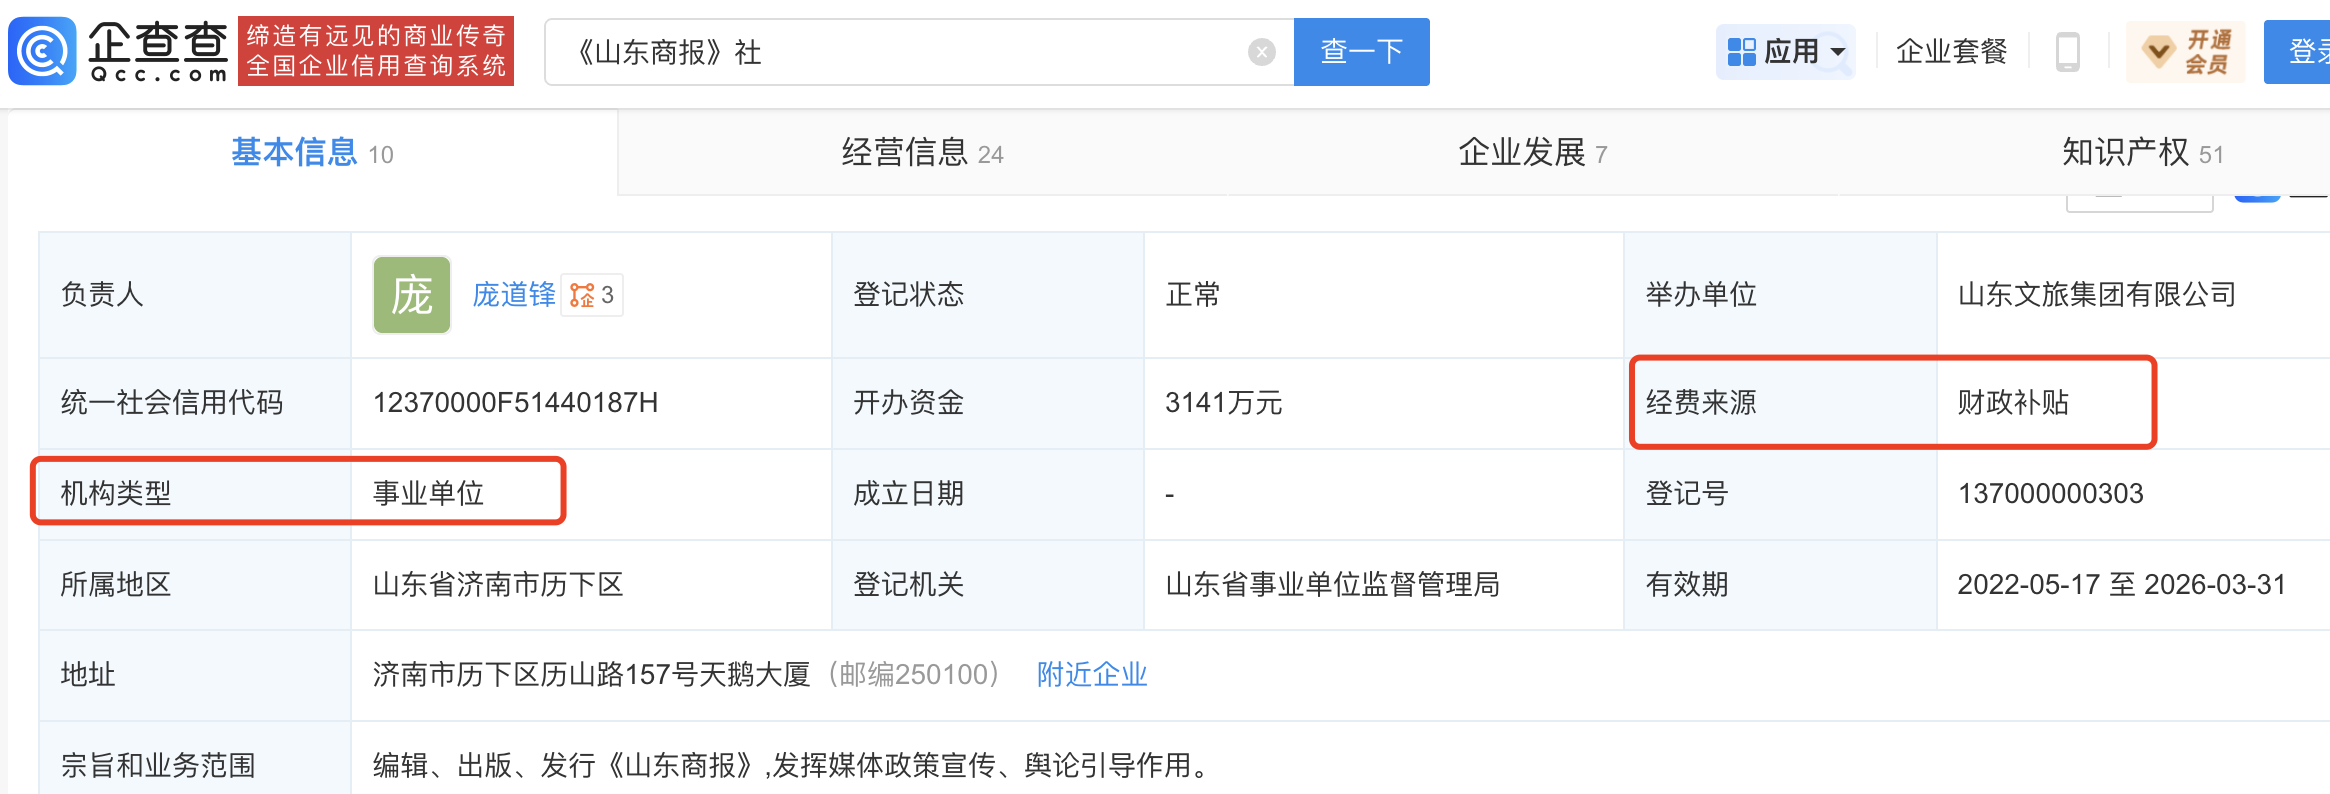Open the 企业套餐 link
This screenshot has height=794, width=2330.
click(x=1951, y=51)
